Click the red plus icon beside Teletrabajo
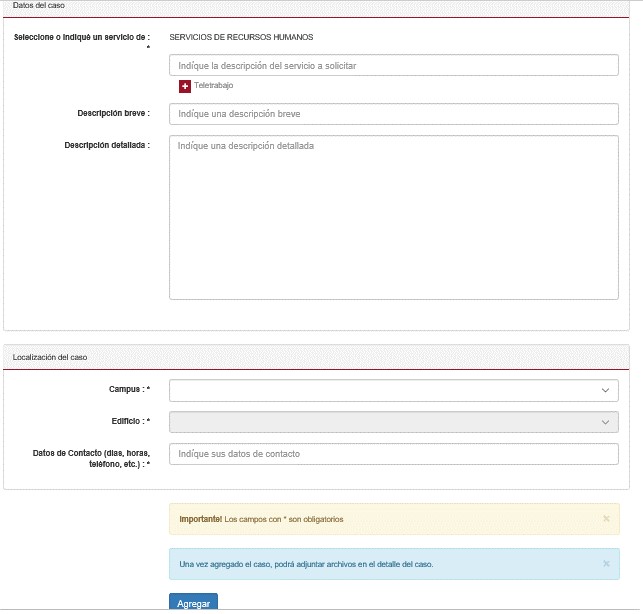The width and height of the screenshot is (643, 614). coord(185,86)
